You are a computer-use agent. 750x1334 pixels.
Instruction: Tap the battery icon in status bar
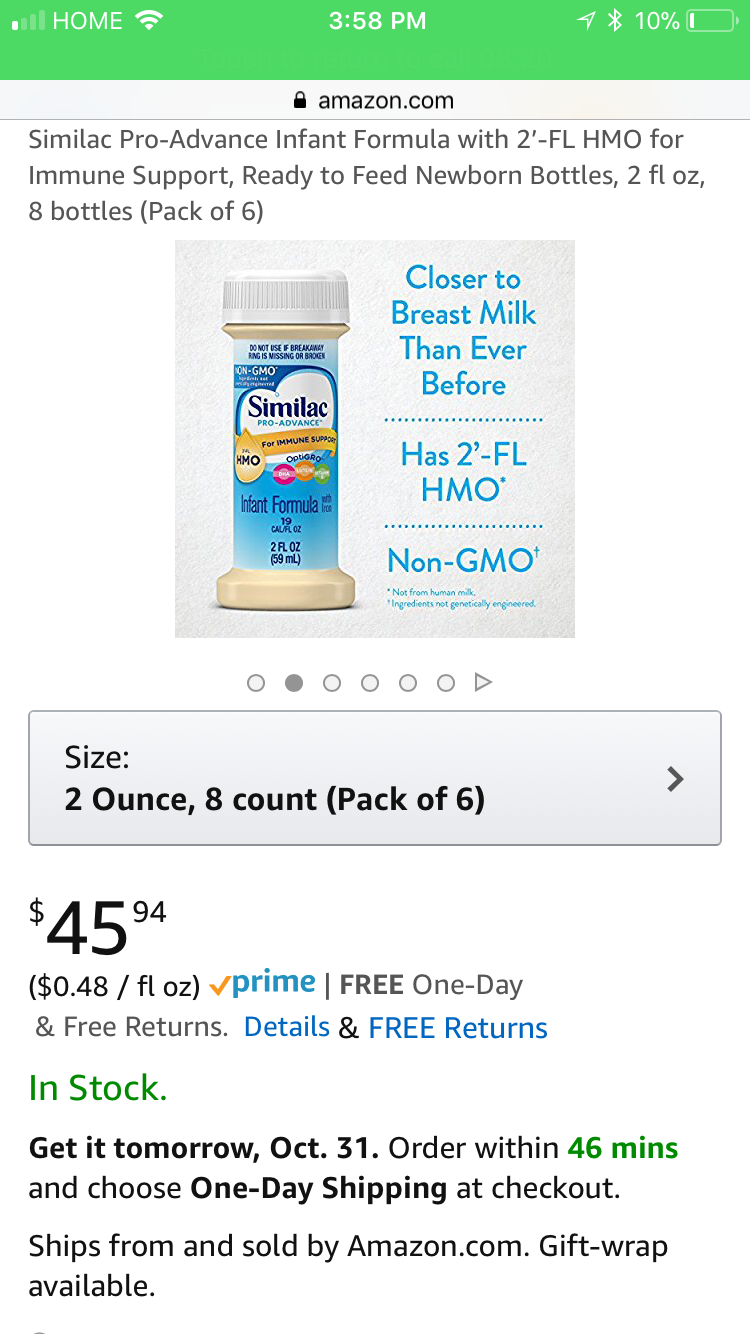[715, 20]
